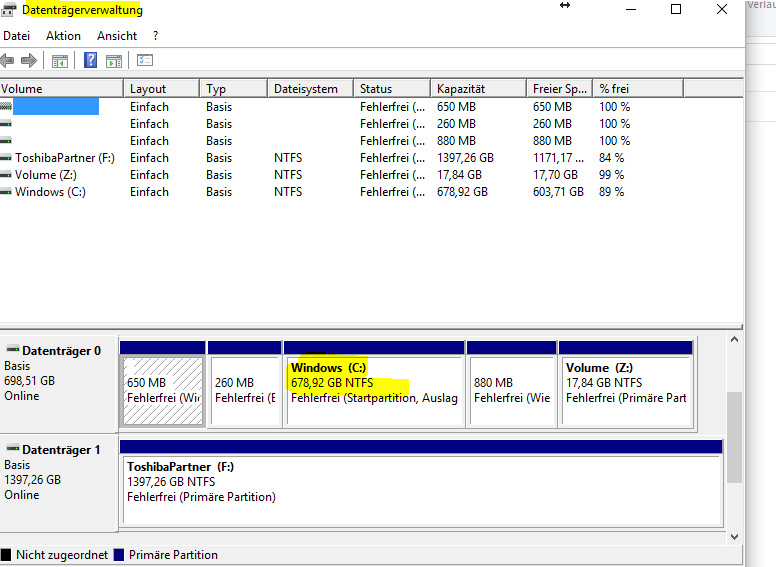776x567 pixels.
Task: Click disk icon next to Datenträger 1
Action: [12, 448]
